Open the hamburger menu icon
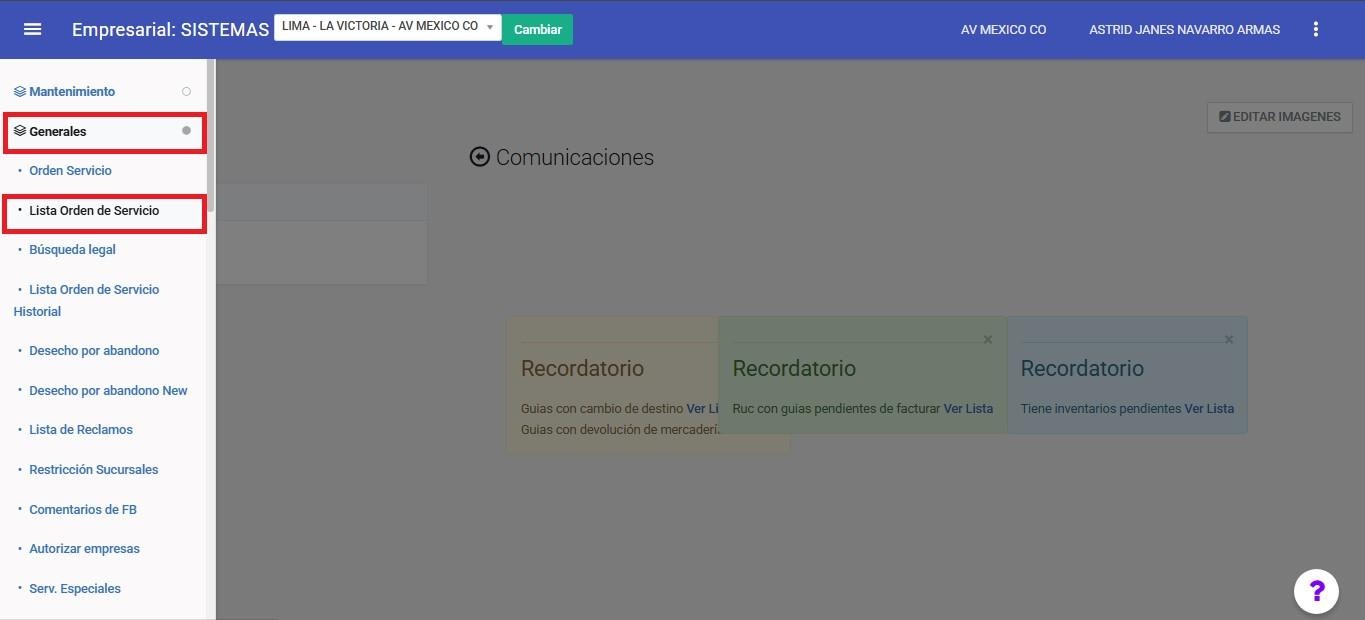 coord(32,29)
